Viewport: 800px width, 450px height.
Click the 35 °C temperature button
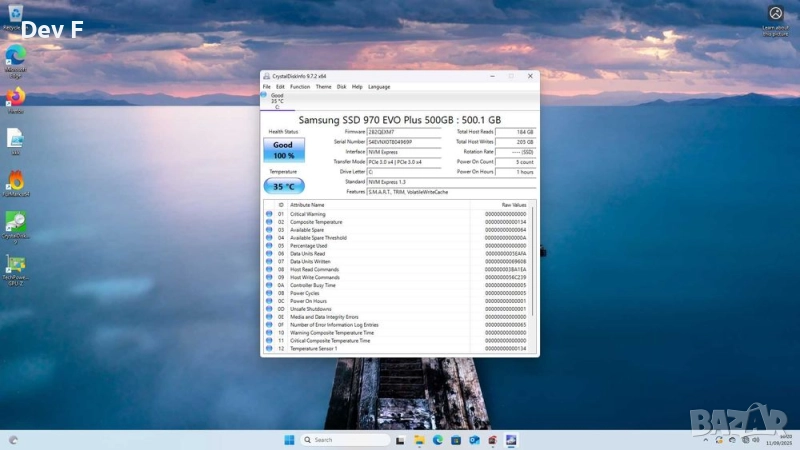coord(284,186)
